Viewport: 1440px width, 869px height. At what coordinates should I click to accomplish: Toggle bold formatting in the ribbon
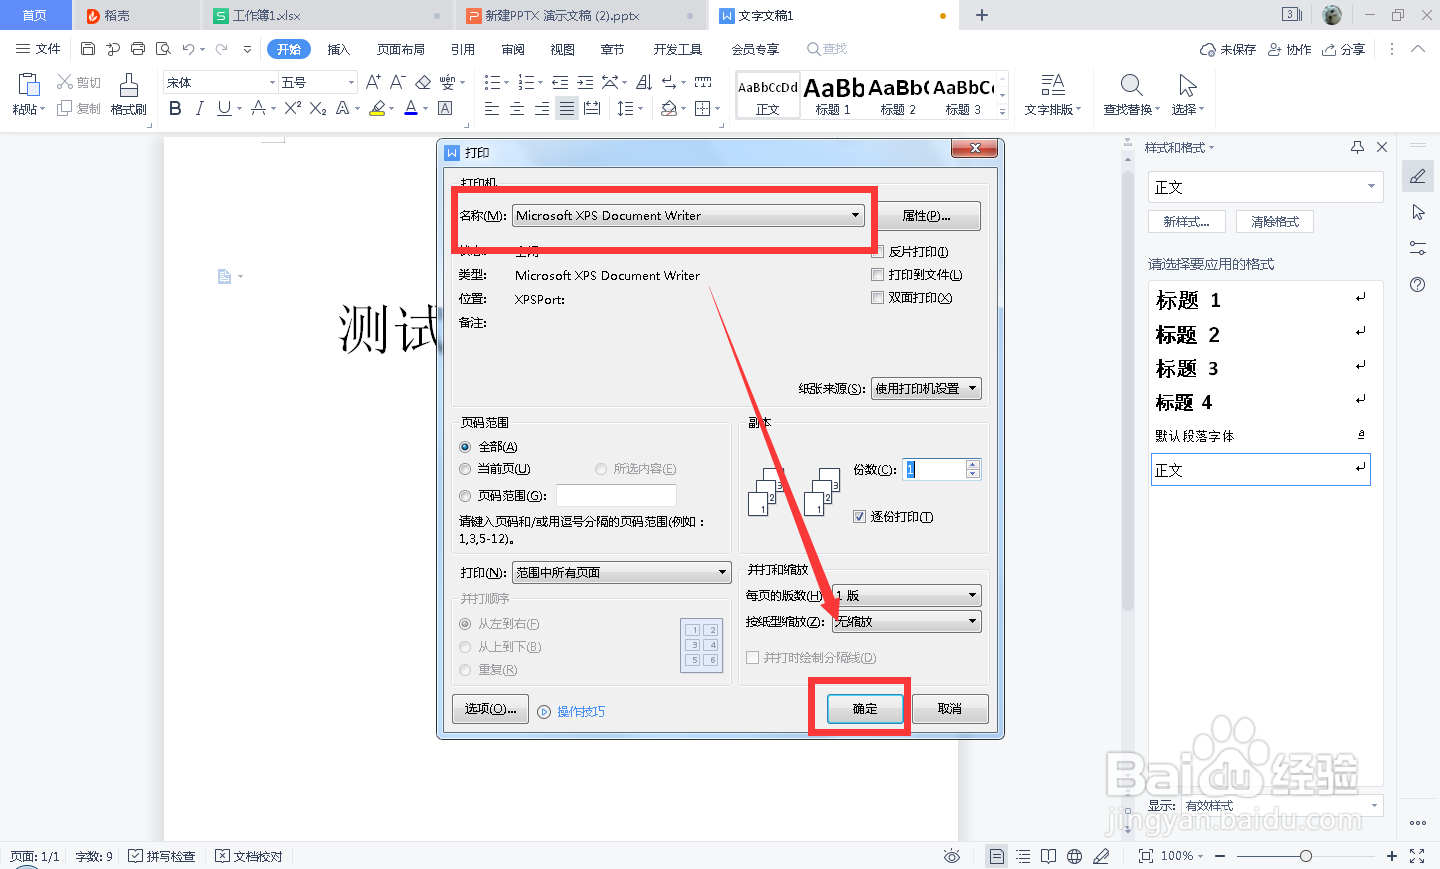175,107
